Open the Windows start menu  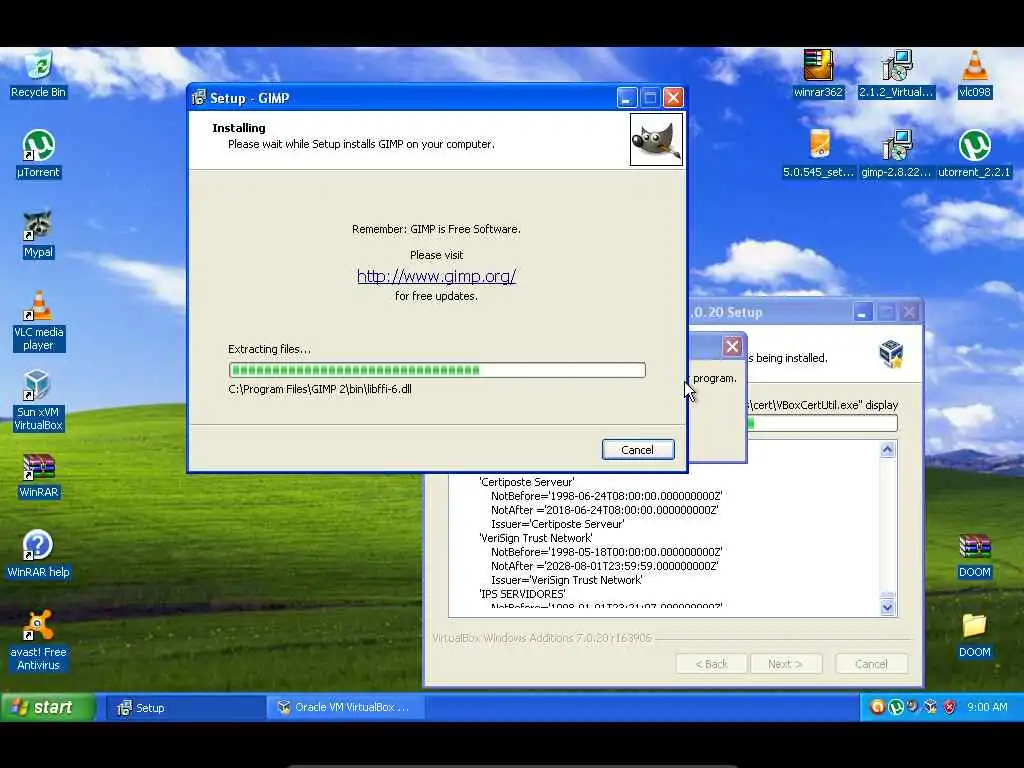coord(47,707)
